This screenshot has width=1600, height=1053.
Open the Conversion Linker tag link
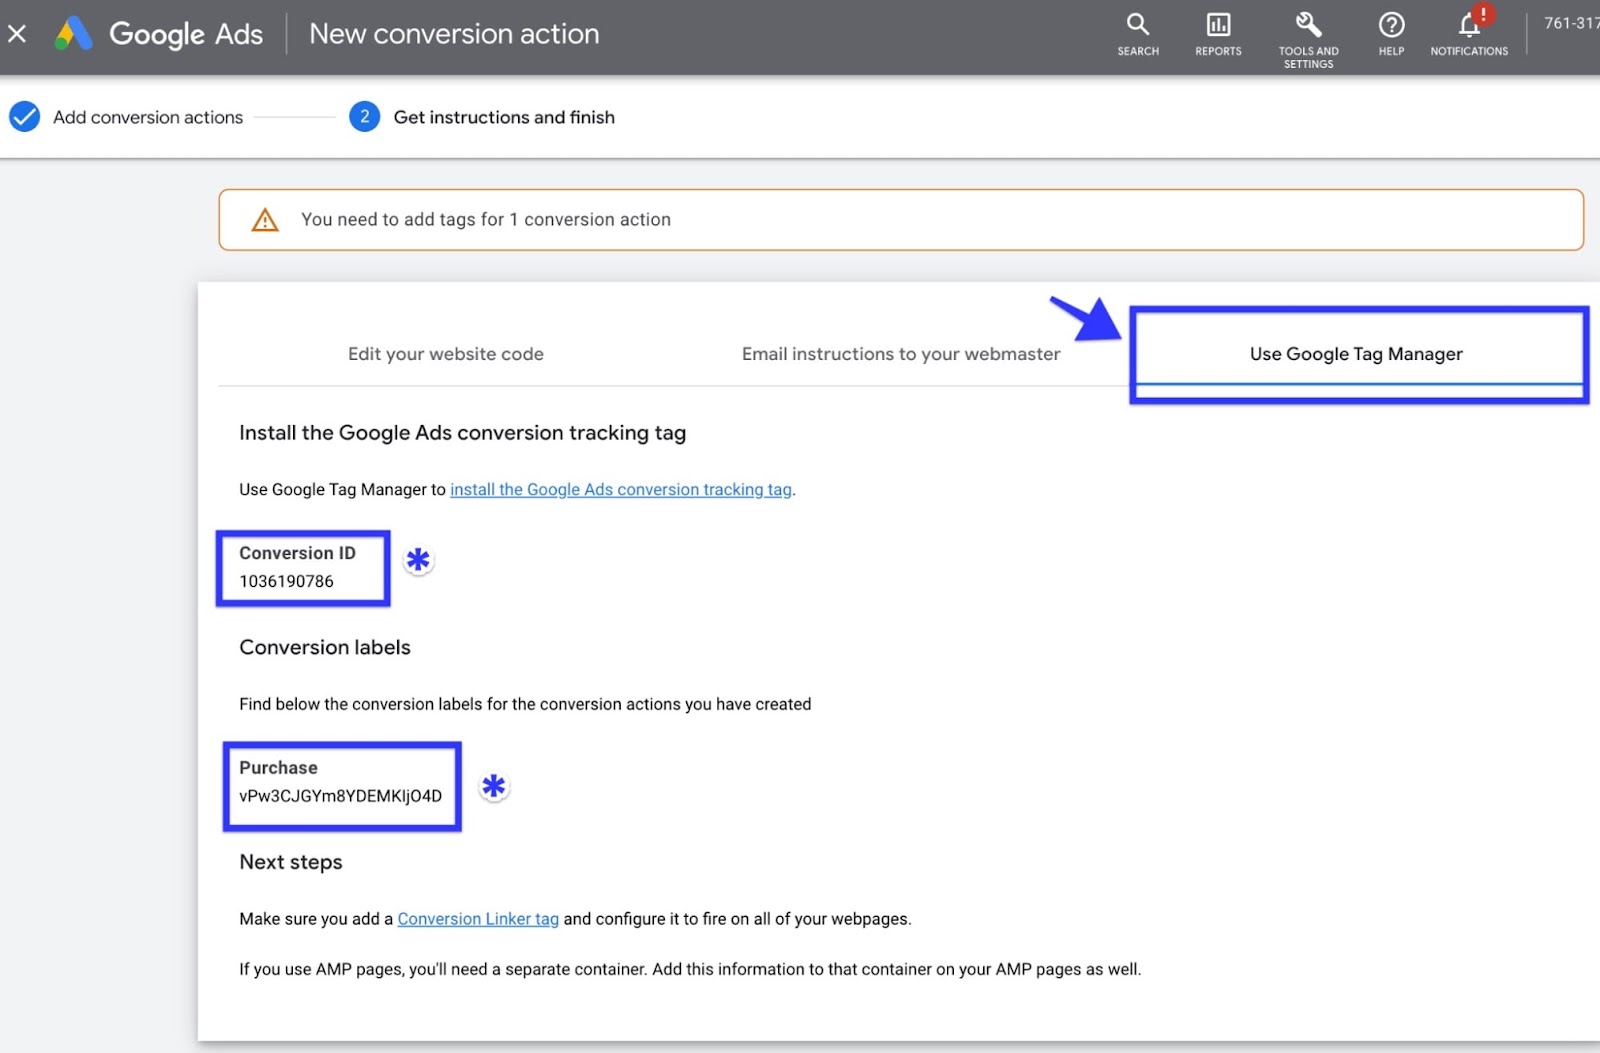[478, 919]
